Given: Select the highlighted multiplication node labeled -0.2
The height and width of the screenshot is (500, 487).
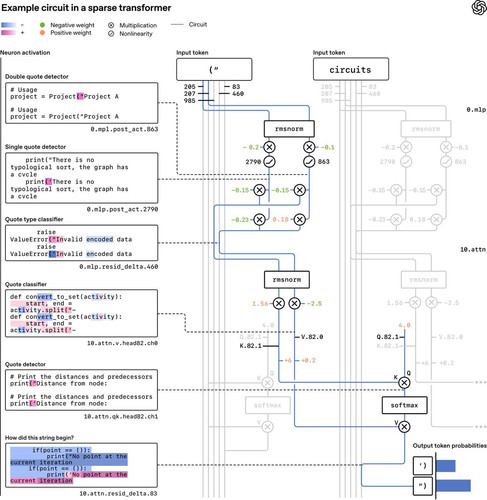Looking at the screenshot, I should click(269, 147).
